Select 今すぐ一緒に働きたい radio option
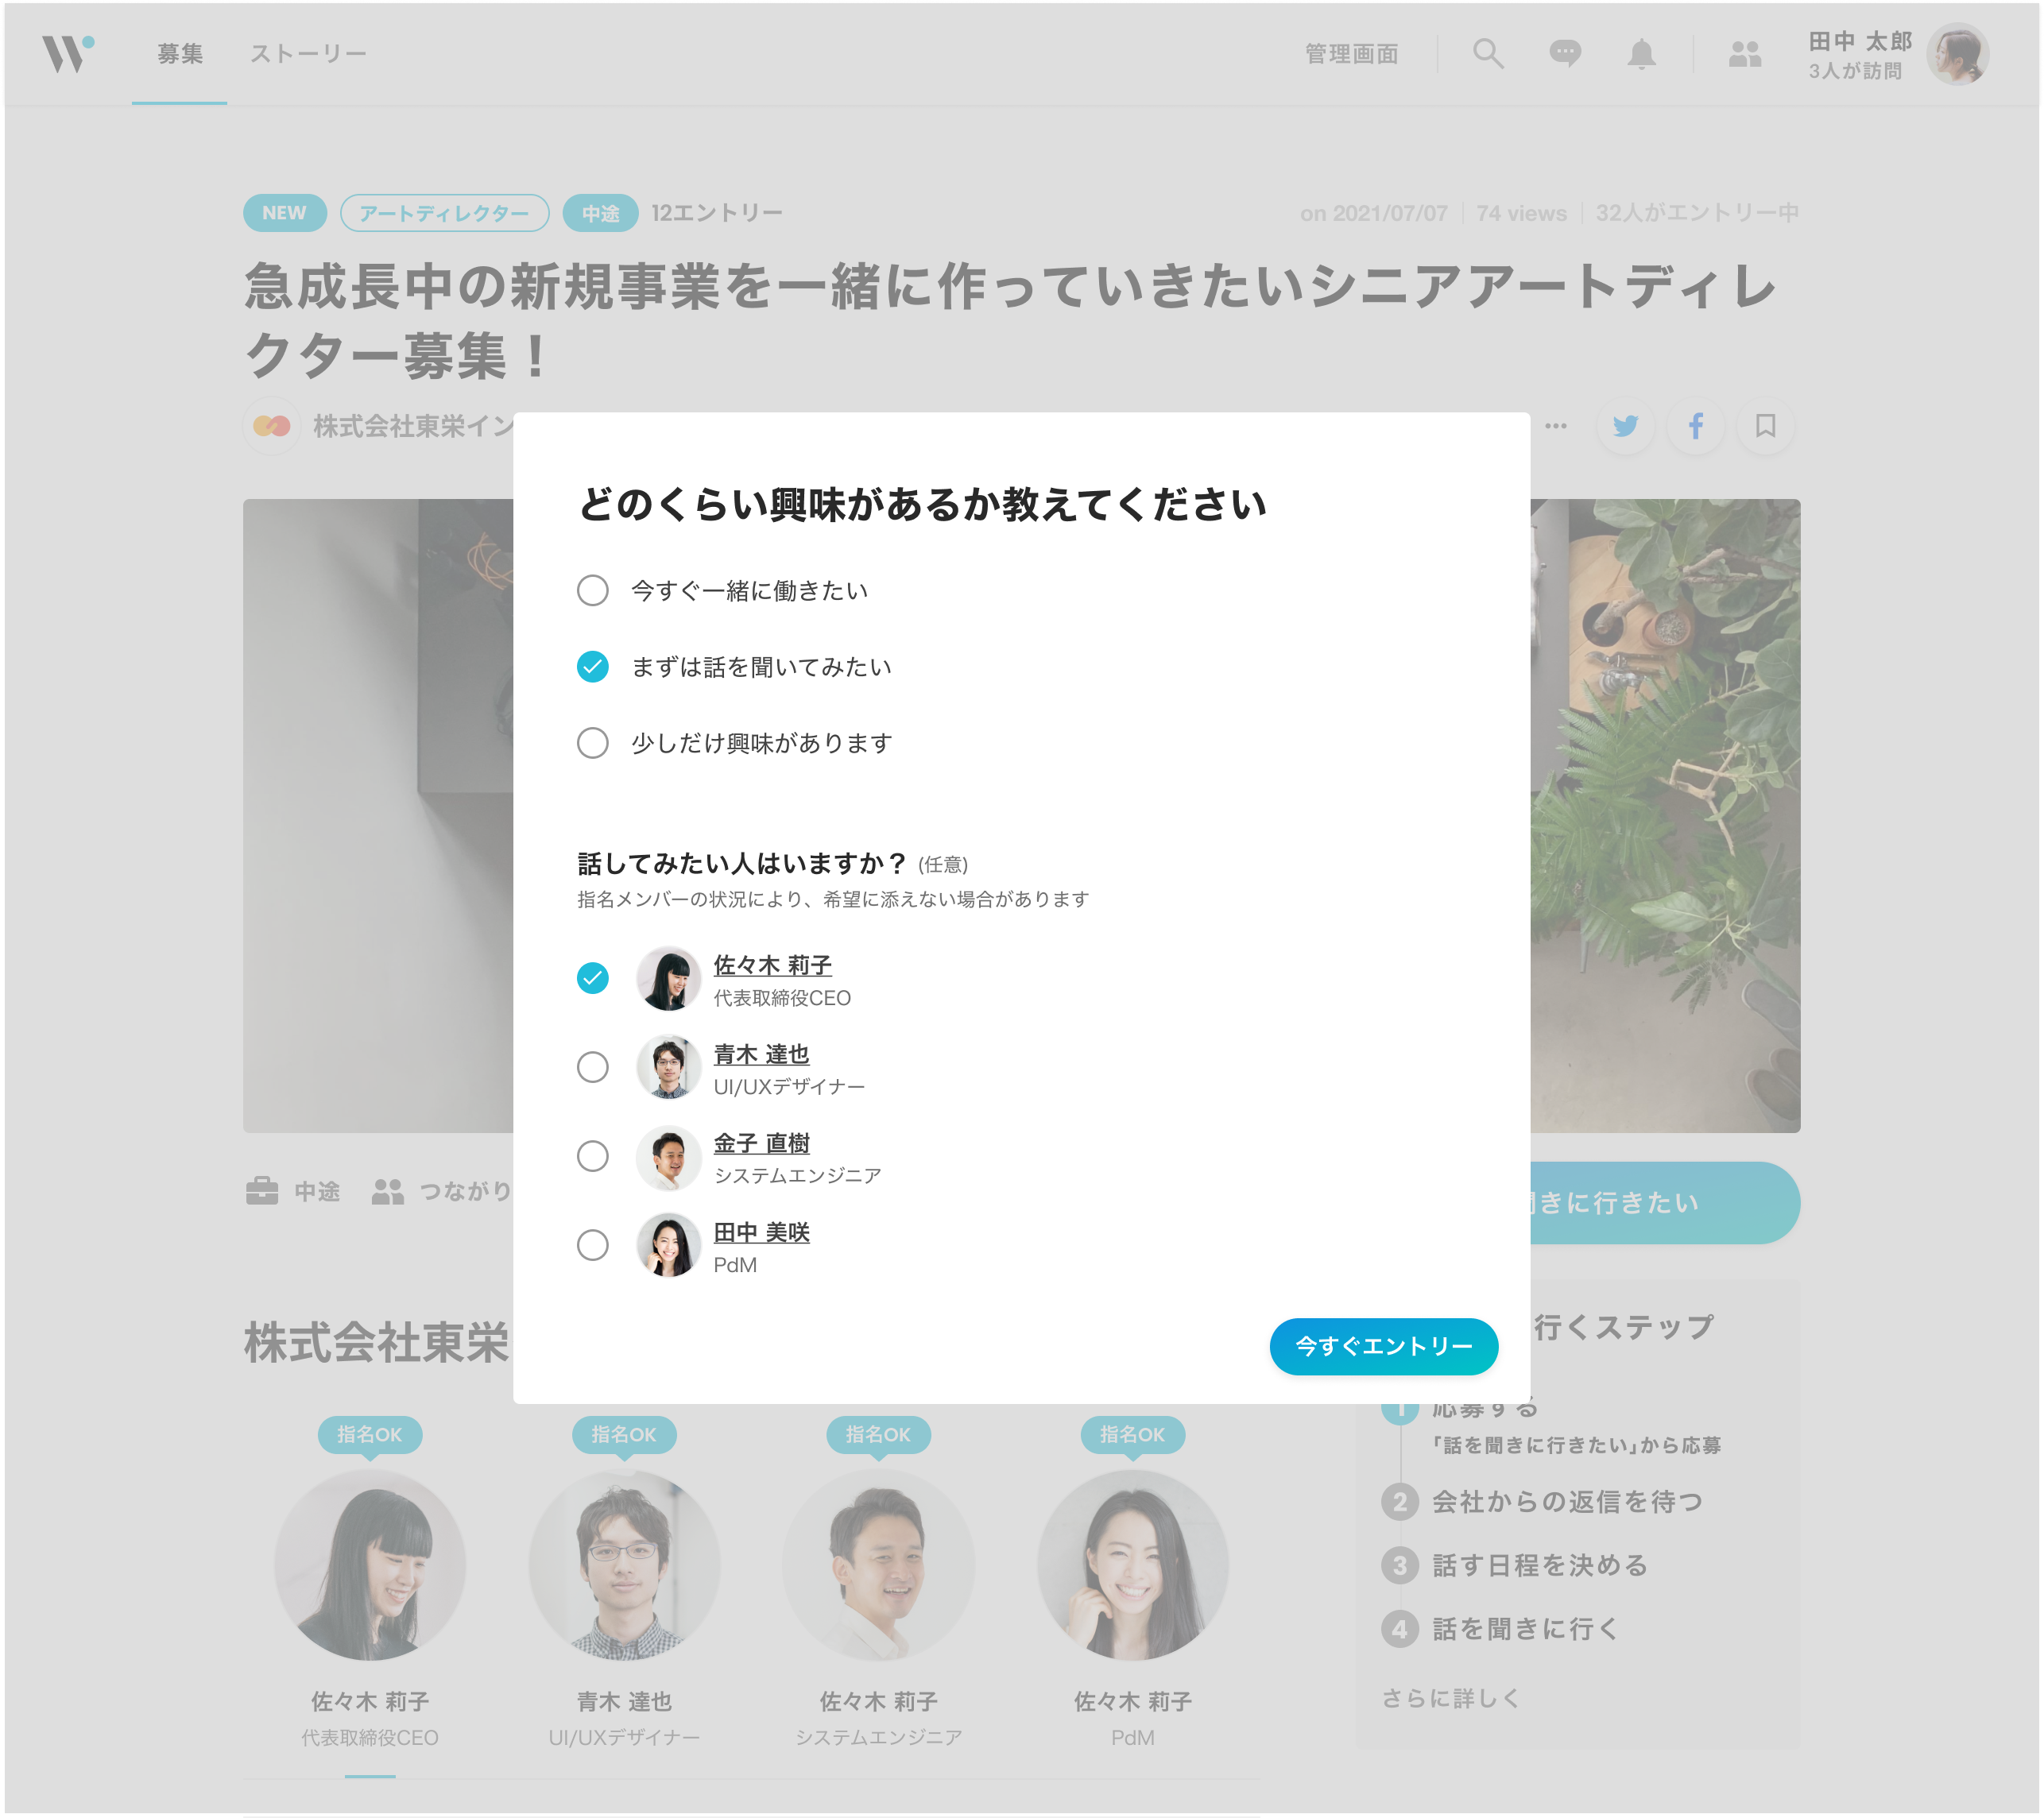 592,590
